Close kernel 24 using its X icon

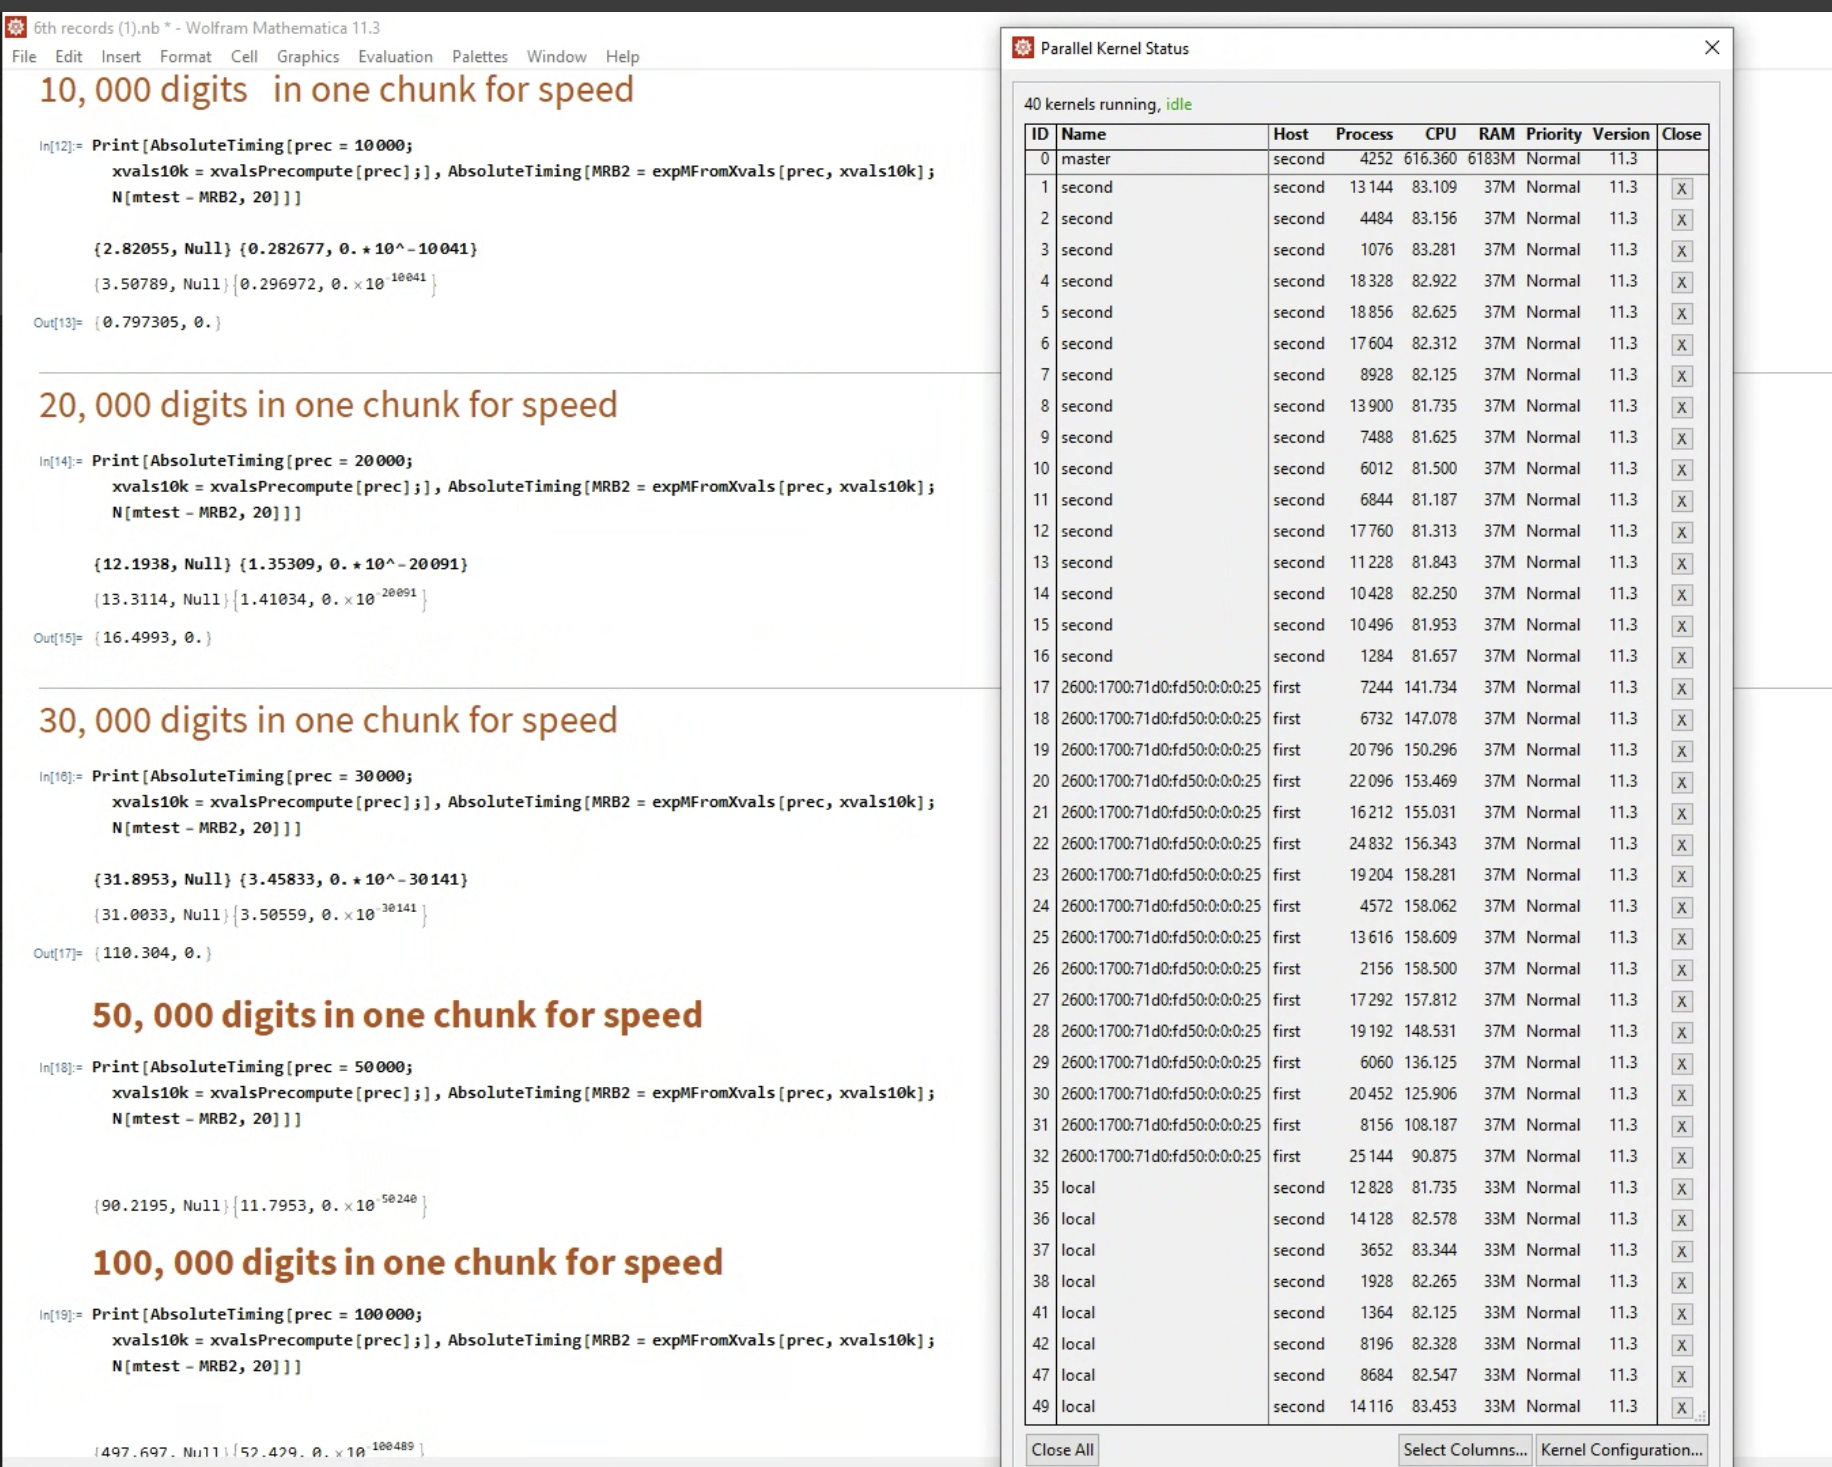click(x=1681, y=908)
